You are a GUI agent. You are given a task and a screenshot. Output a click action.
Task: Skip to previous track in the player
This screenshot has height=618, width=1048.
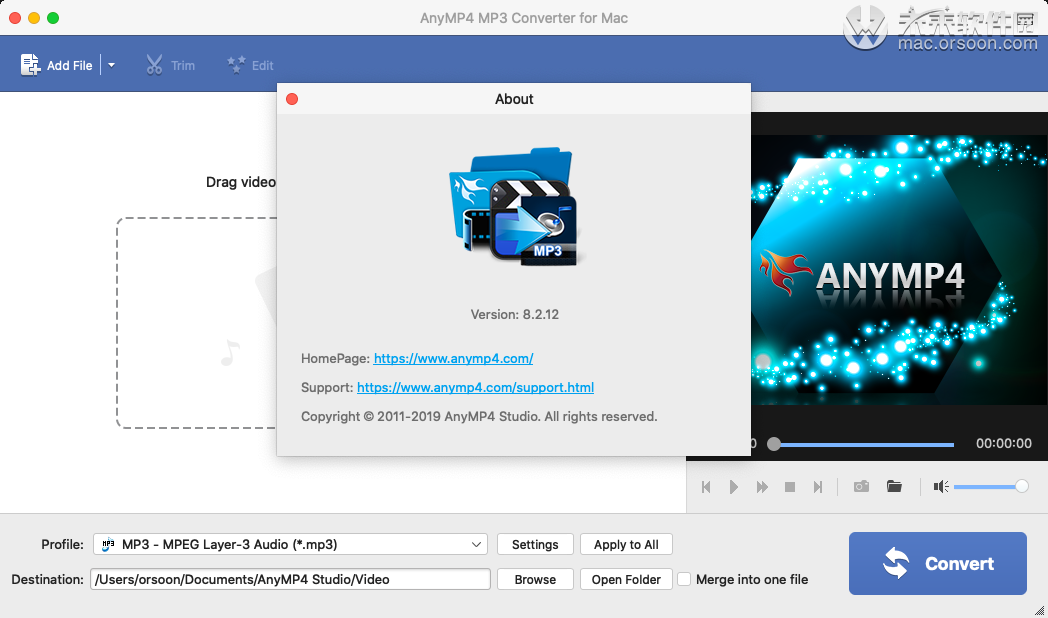coord(706,487)
